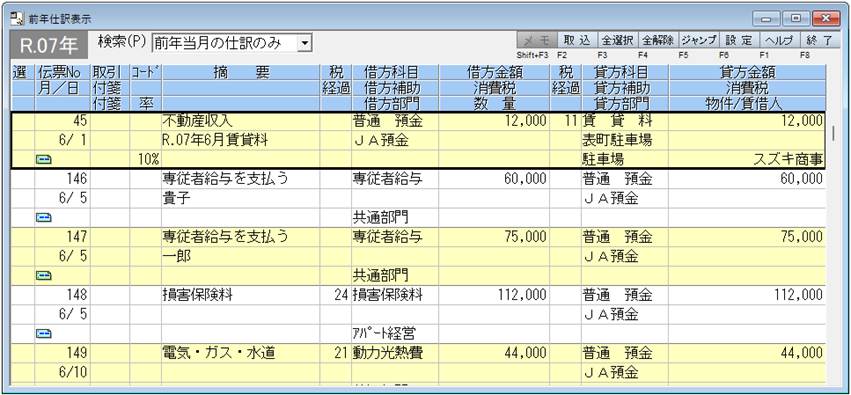Viewport: 851px width, 395px height.
Task: Click the memo icon in entry 147
Action: click(43, 276)
